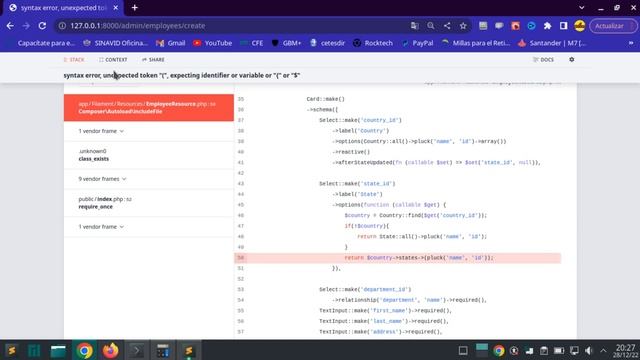Click the show desktop tray icon
The image size is (640, 360).
pos(463,350)
